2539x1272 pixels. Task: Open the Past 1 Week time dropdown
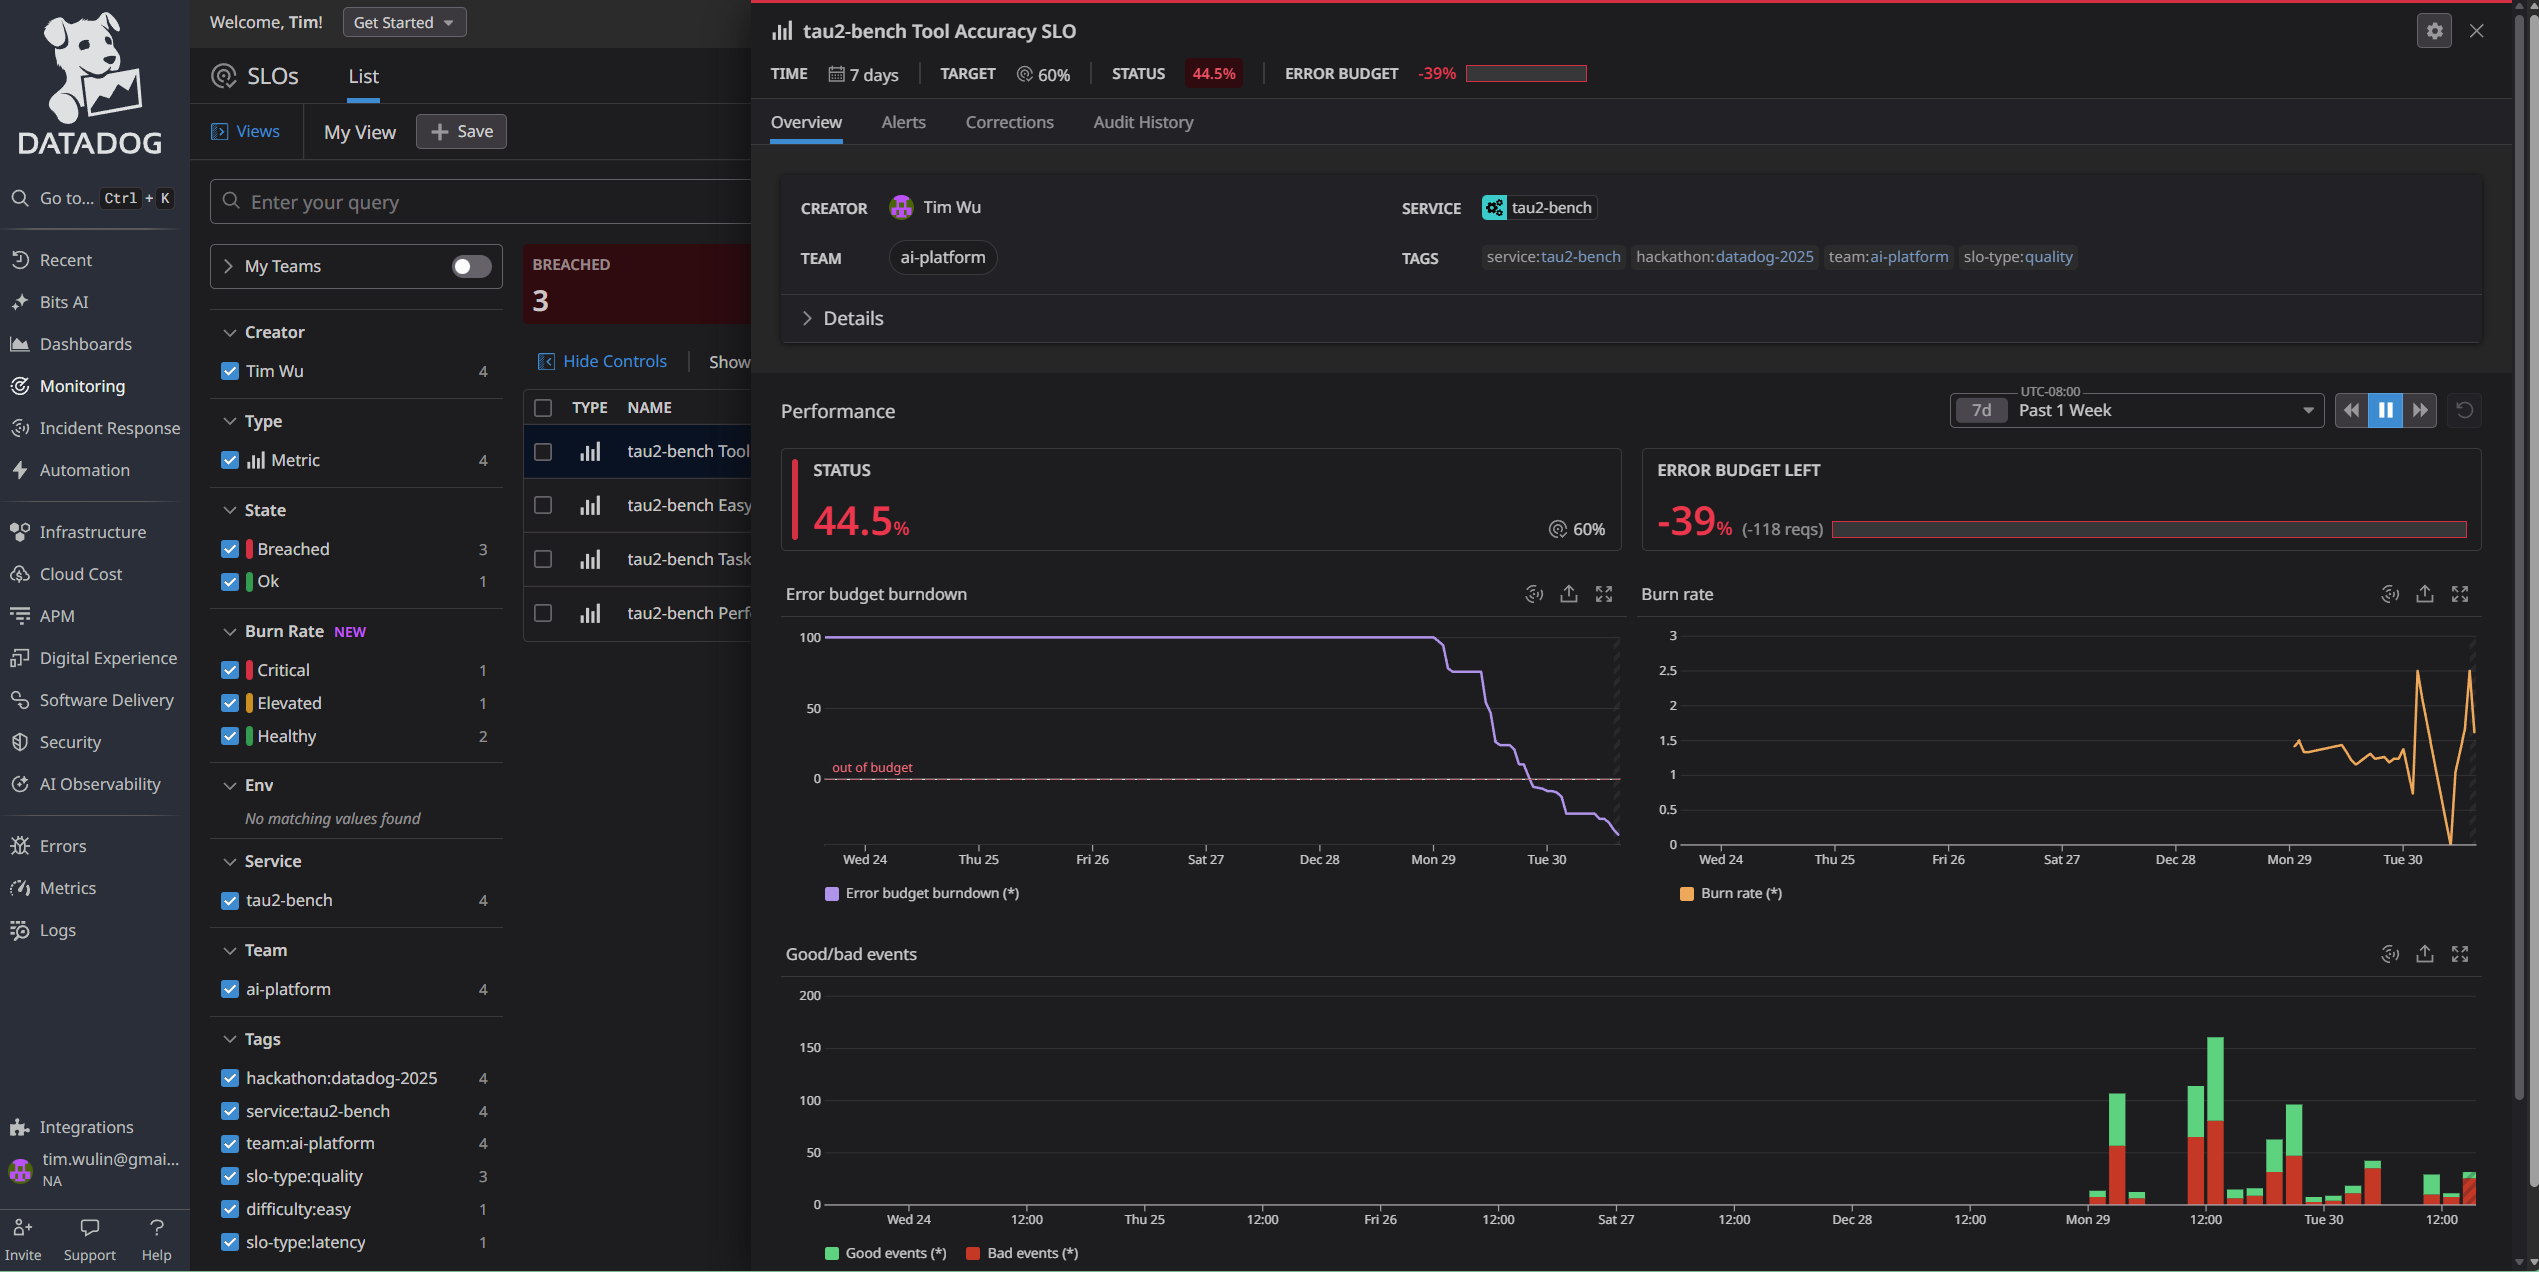coord(2136,410)
